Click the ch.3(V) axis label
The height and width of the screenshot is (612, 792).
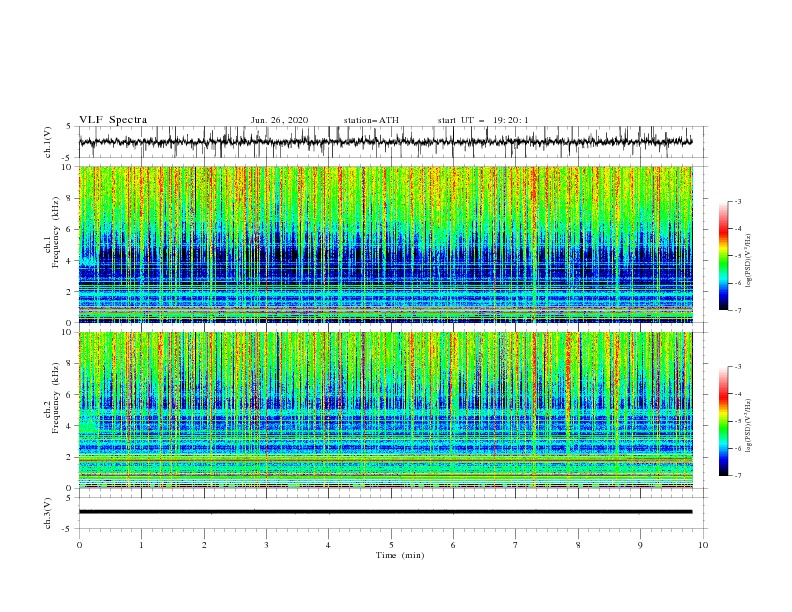coord(48,513)
